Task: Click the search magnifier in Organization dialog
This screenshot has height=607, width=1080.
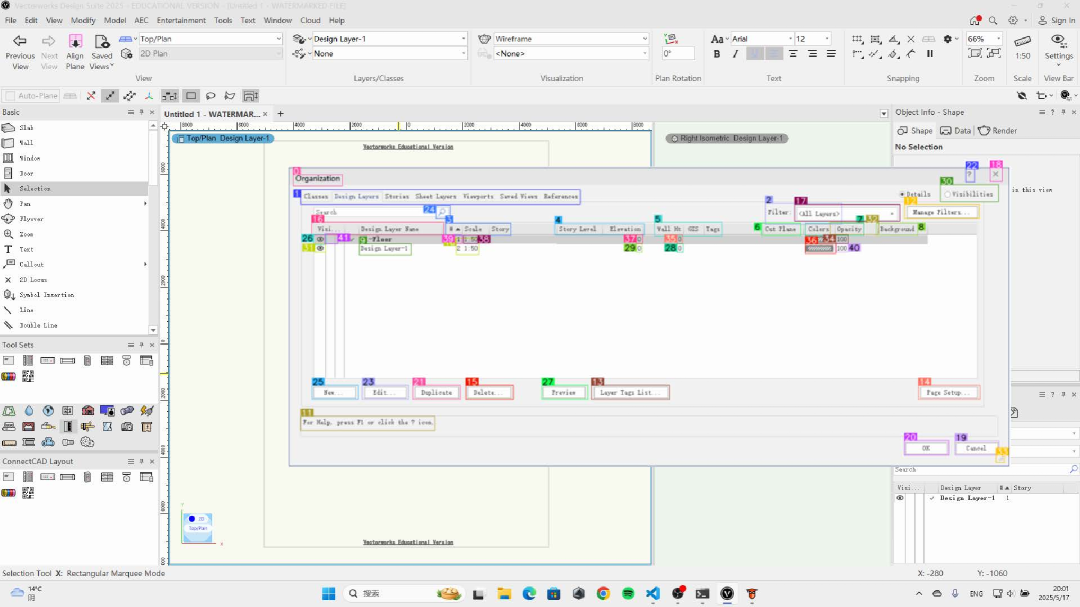Action: [x=442, y=212]
